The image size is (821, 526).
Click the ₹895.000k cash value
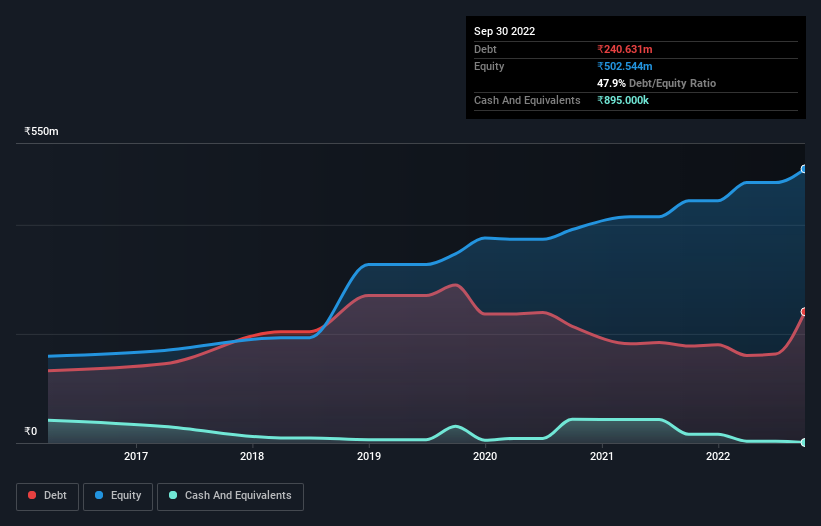623,100
